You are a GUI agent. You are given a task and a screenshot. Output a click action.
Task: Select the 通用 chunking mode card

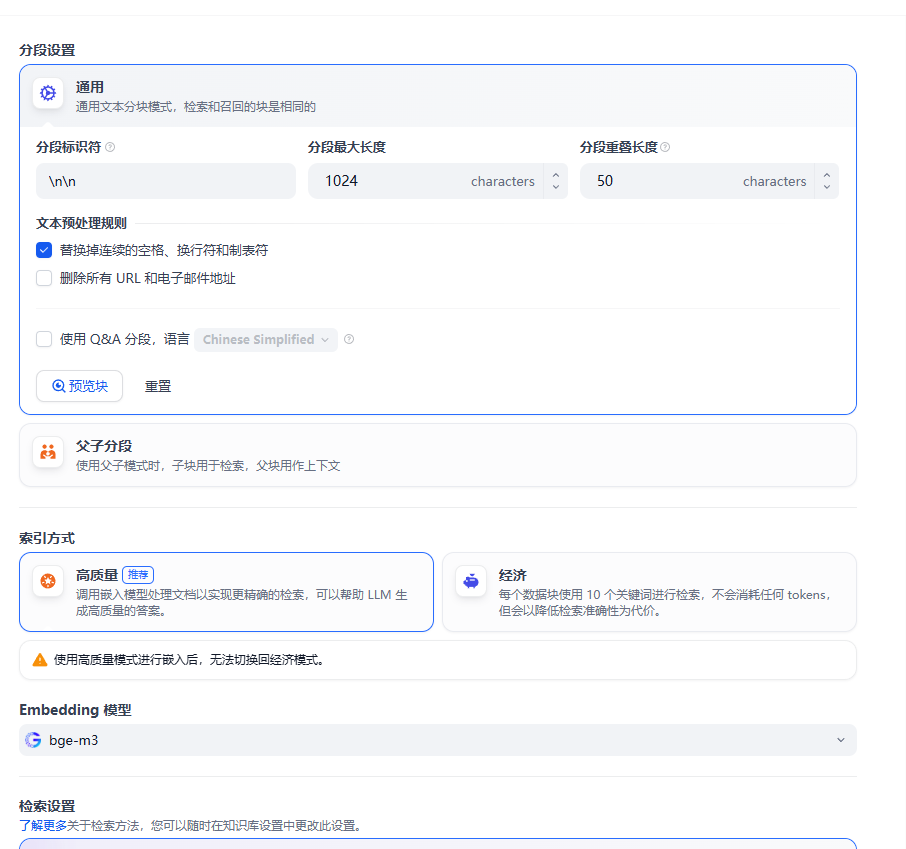(x=437, y=96)
